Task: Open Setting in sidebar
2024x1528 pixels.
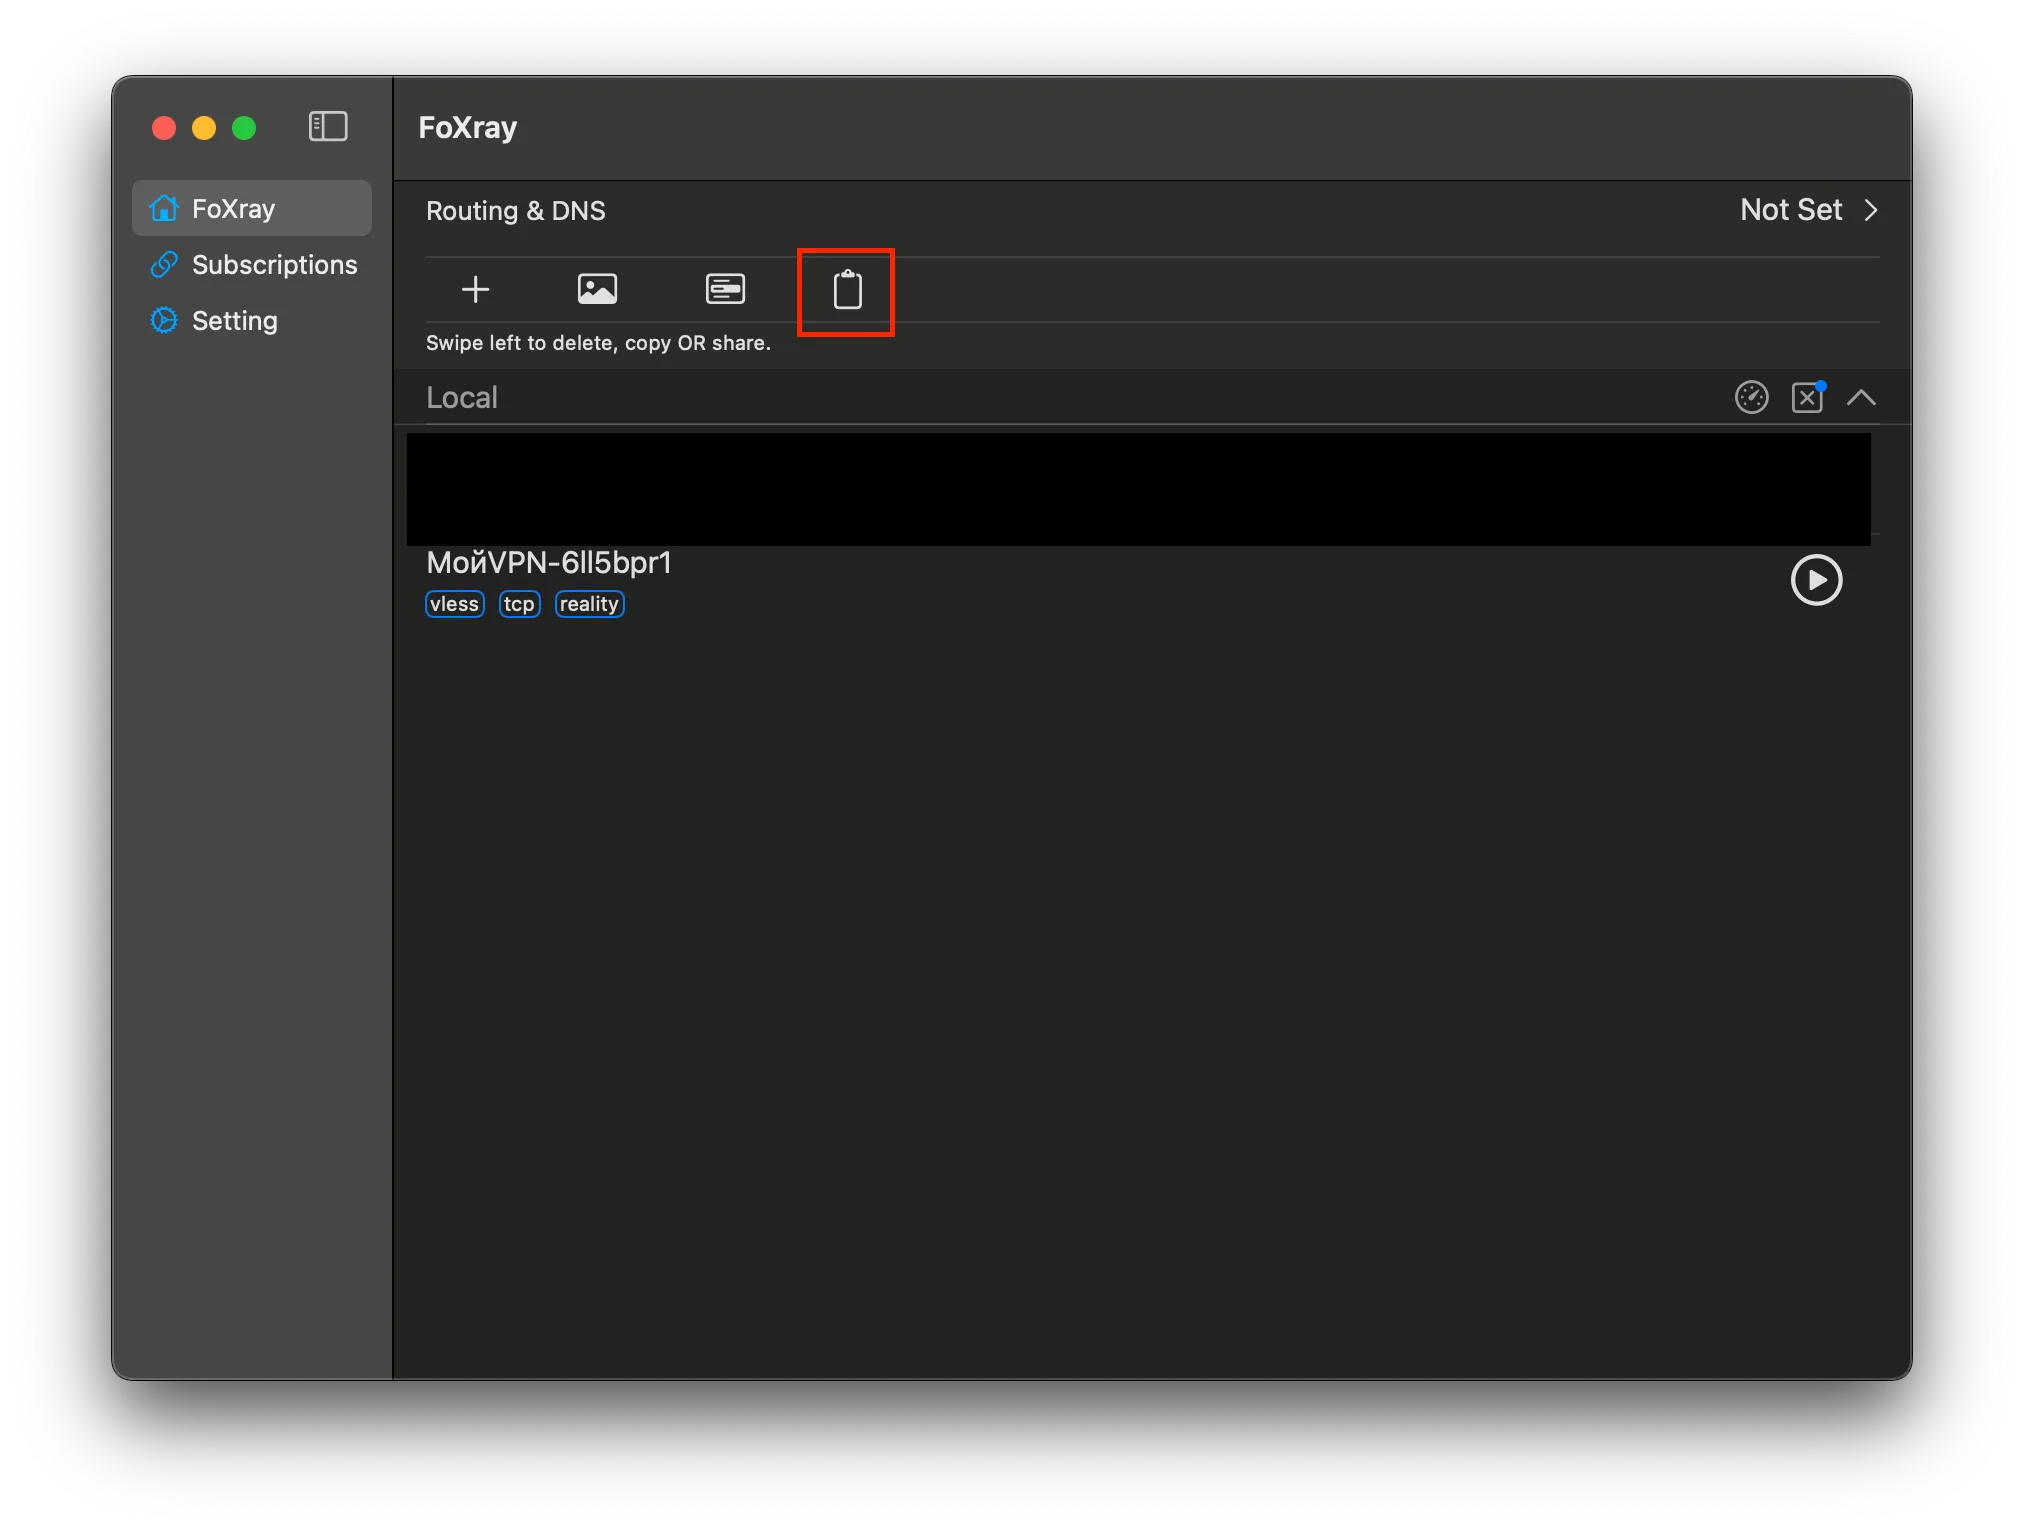Action: 252,320
